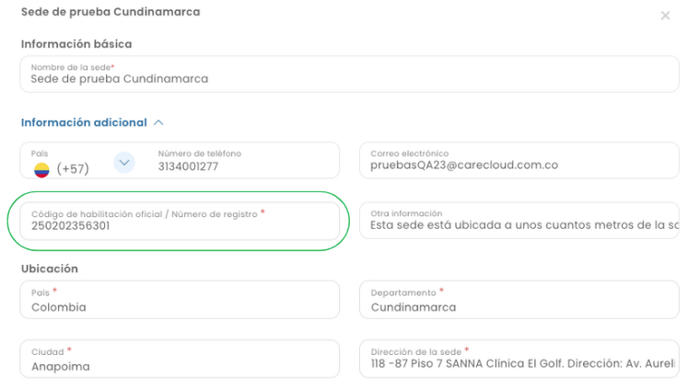
Task: Focus the Nombre de la sede field
Action: (x=349, y=74)
